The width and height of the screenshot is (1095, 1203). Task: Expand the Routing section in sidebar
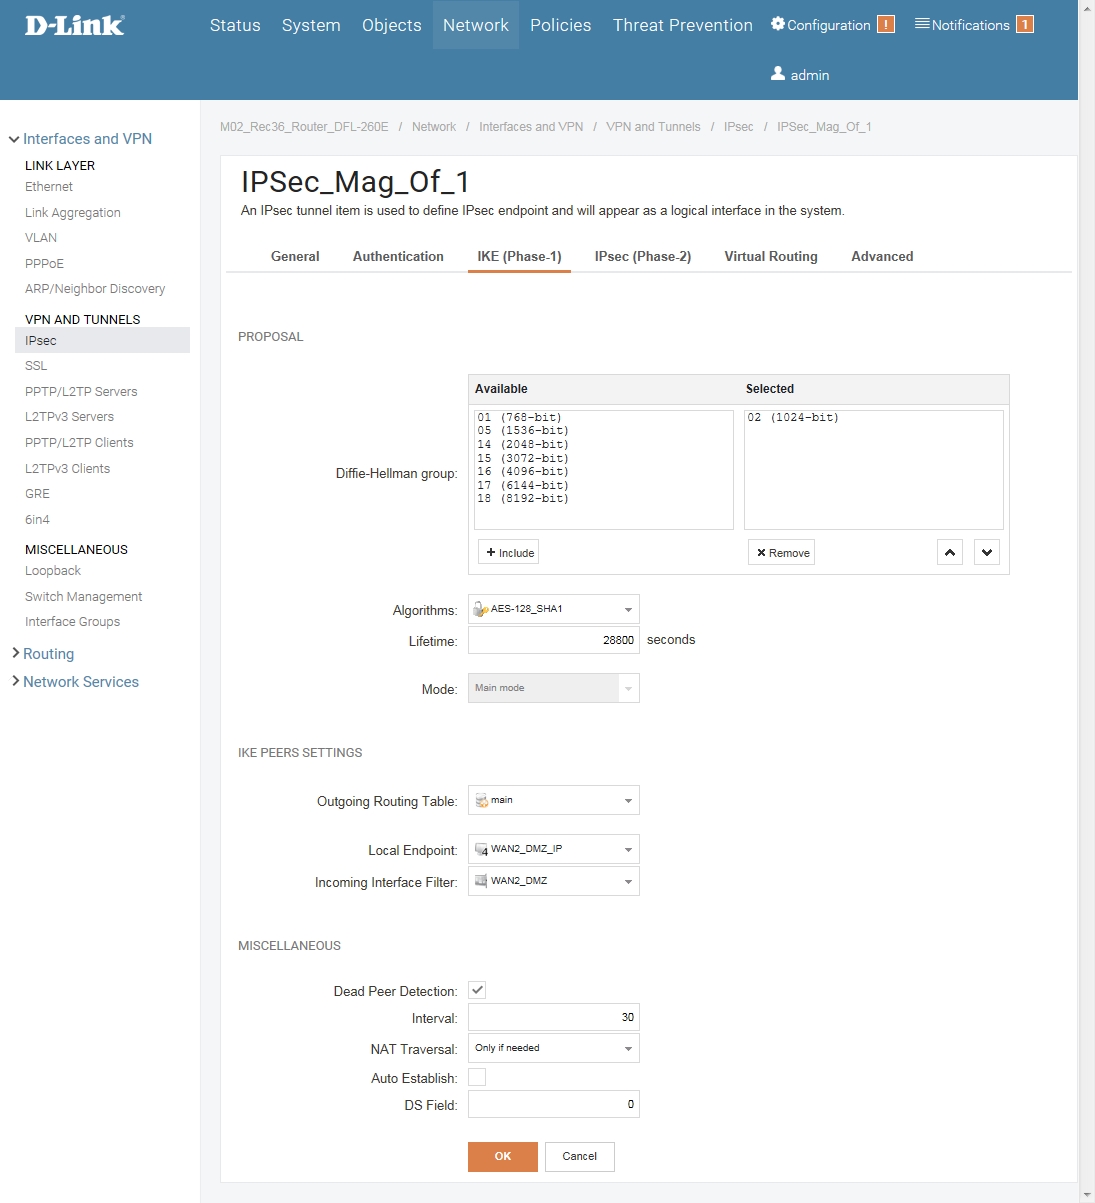point(48,654)
